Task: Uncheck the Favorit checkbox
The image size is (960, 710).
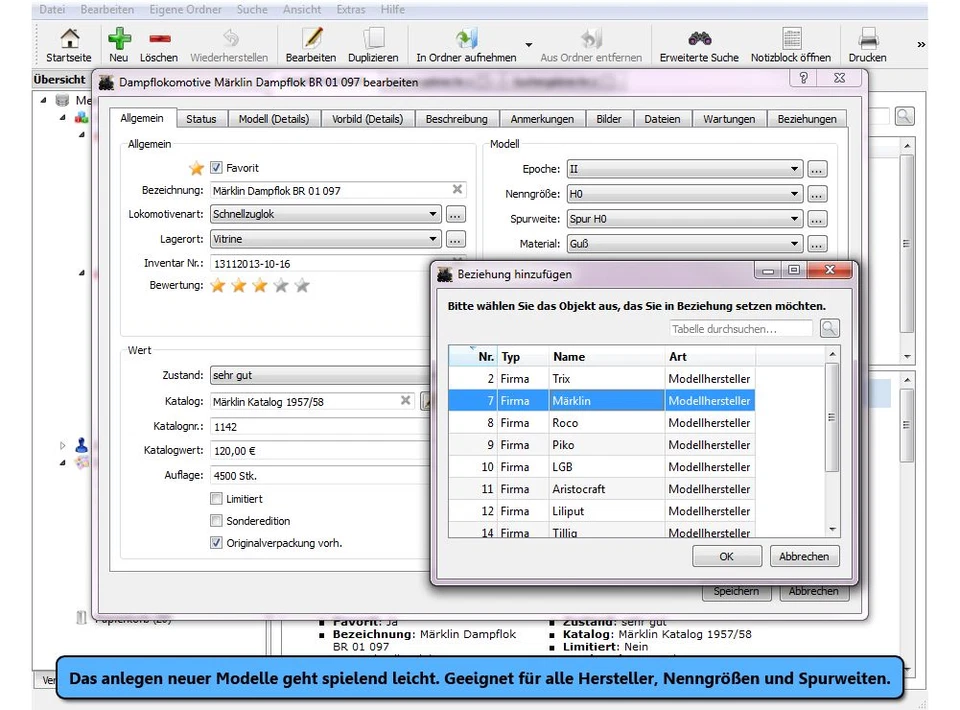Action: click(216, 168)
